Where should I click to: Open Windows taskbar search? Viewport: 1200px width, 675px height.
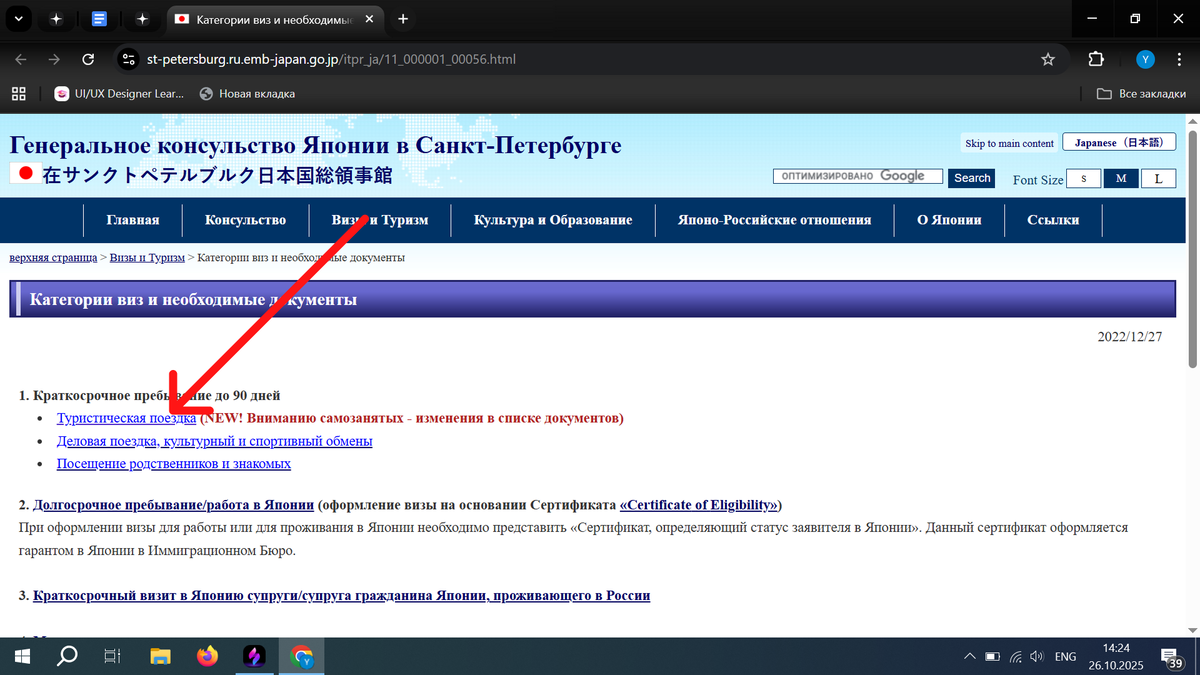(68, 656)
